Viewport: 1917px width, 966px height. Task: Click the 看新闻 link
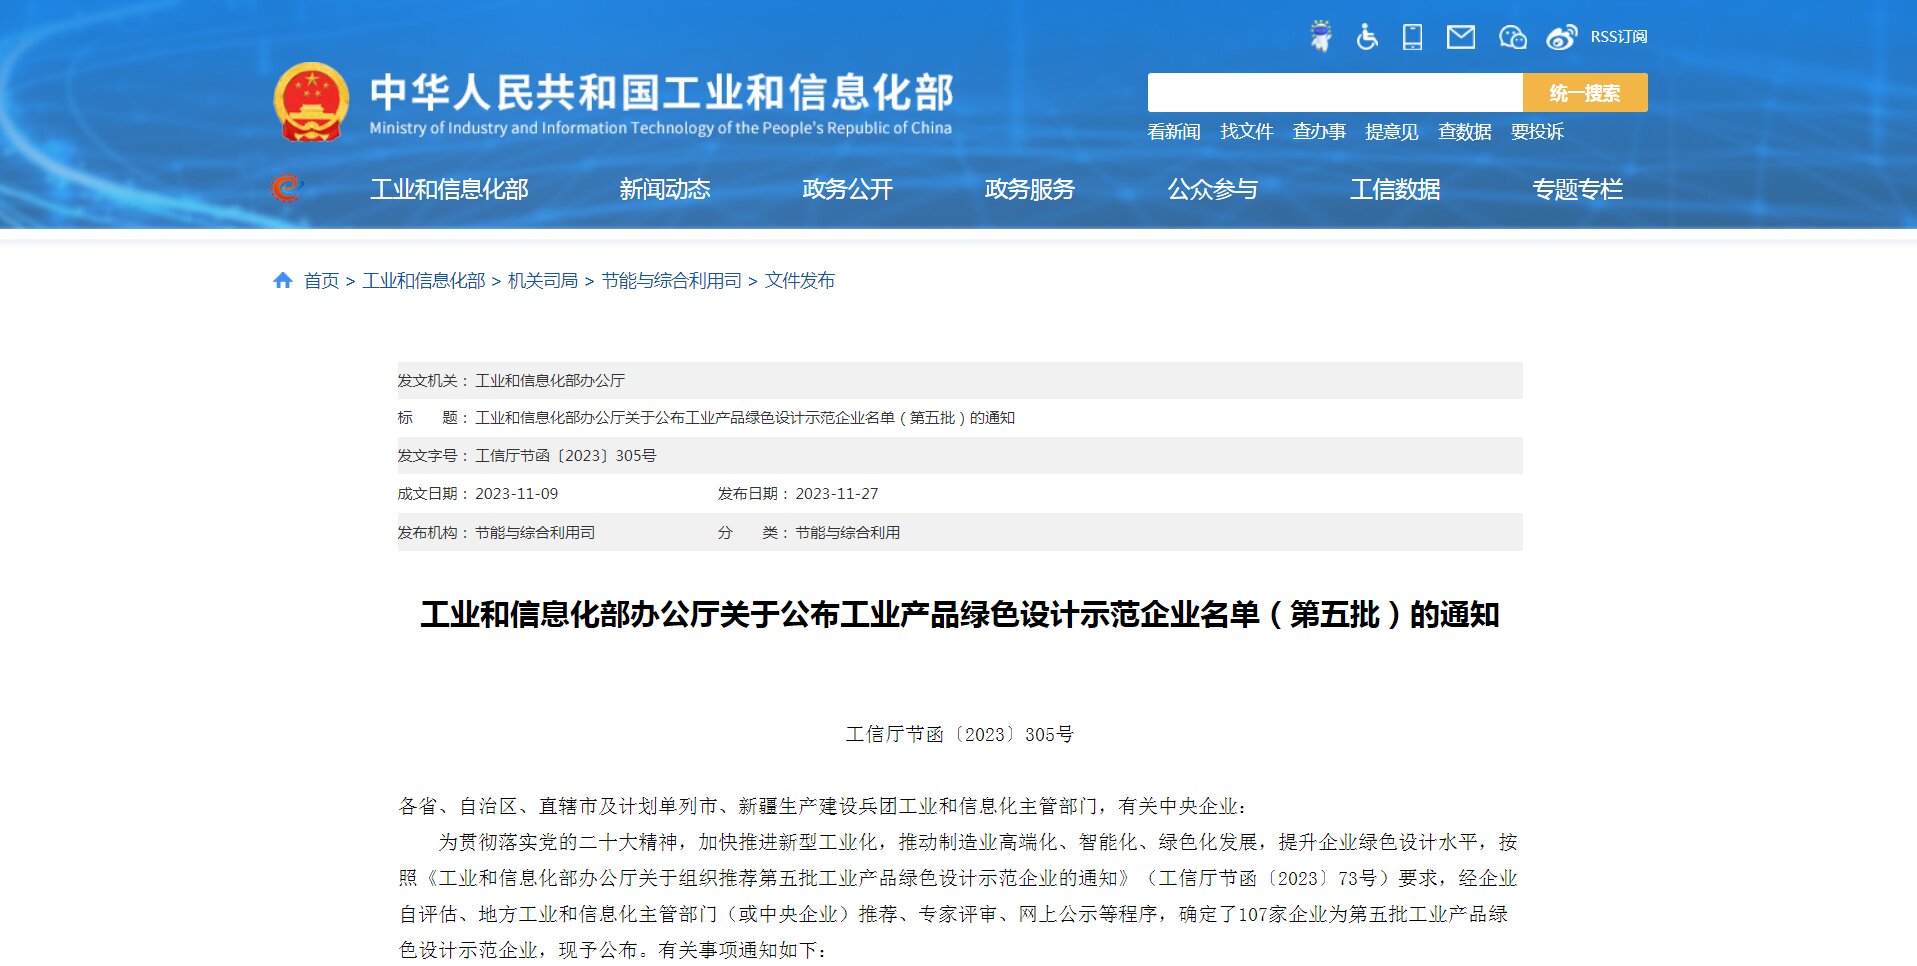click(1174, 131)
